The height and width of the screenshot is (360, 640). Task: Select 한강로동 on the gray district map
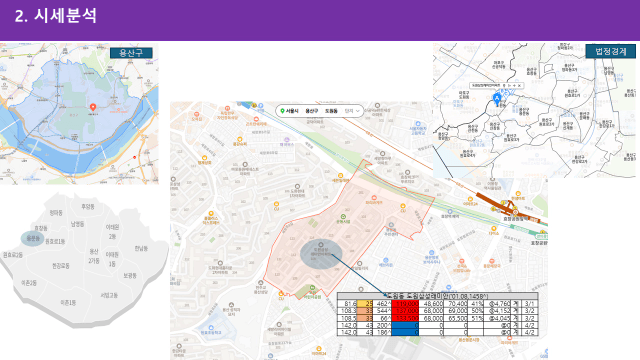pos(61,266)
